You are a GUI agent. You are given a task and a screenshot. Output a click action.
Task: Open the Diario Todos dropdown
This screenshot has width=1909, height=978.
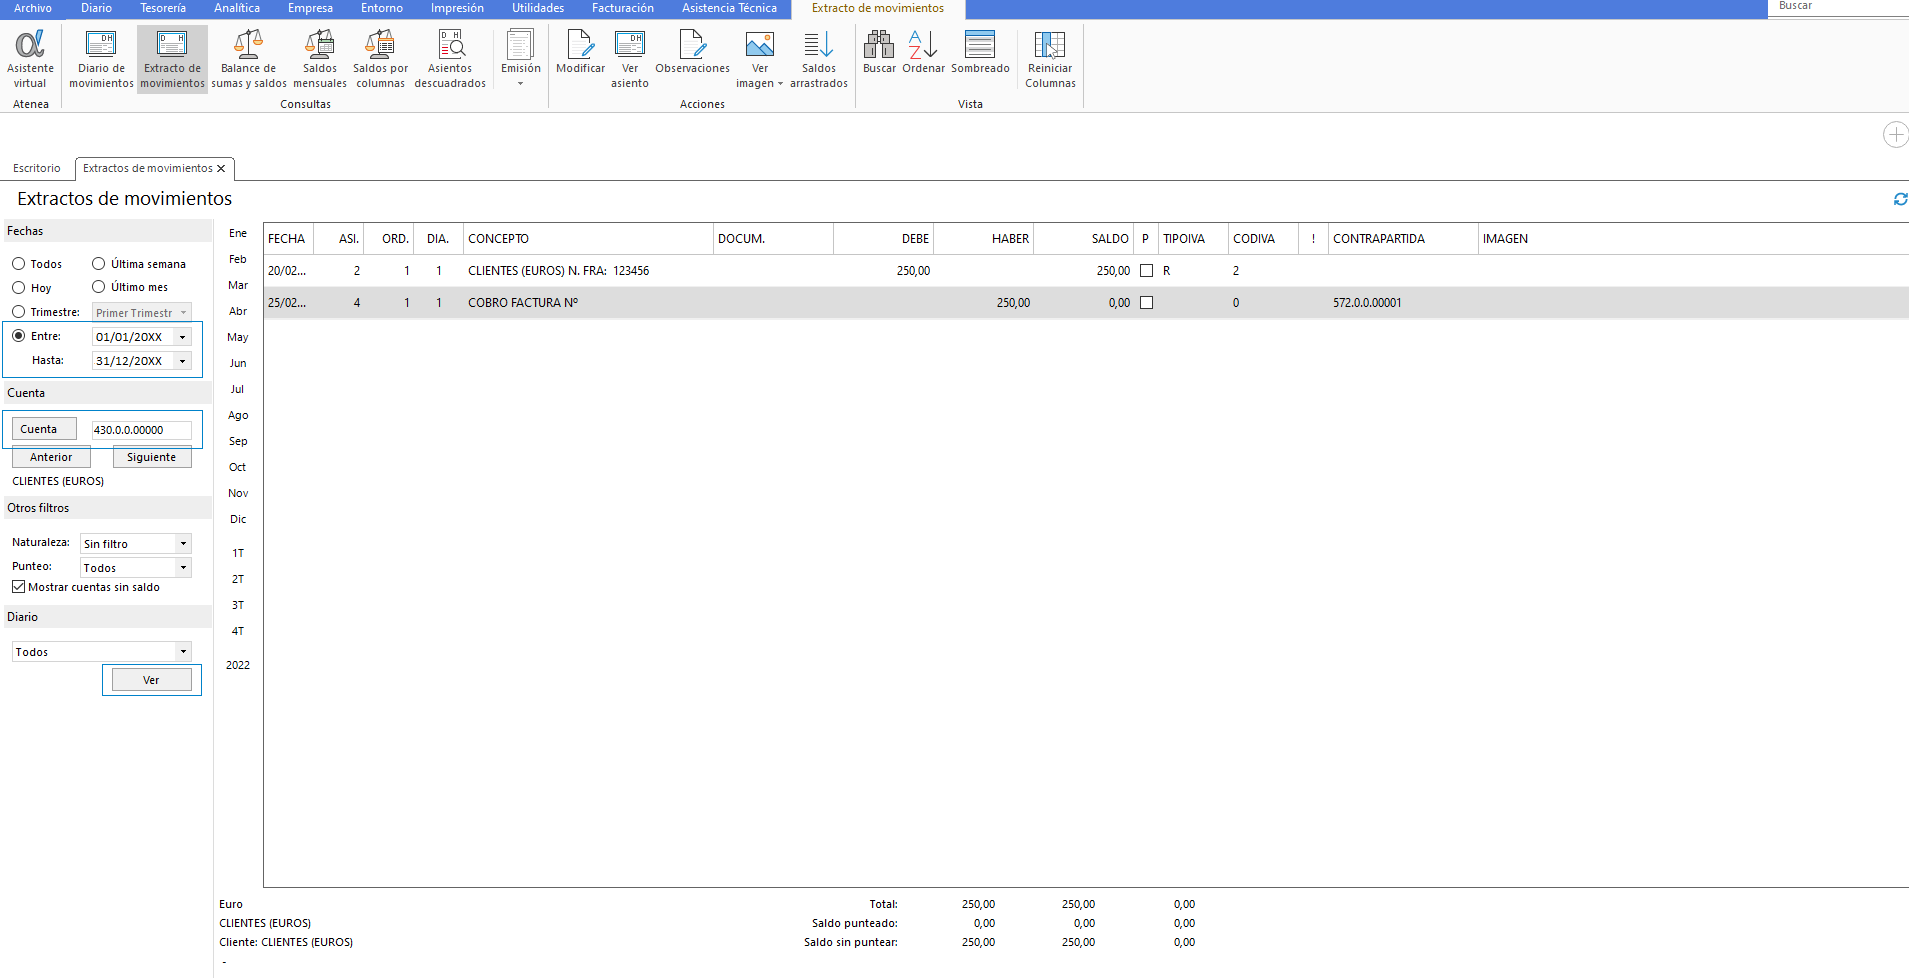(183, 652)
